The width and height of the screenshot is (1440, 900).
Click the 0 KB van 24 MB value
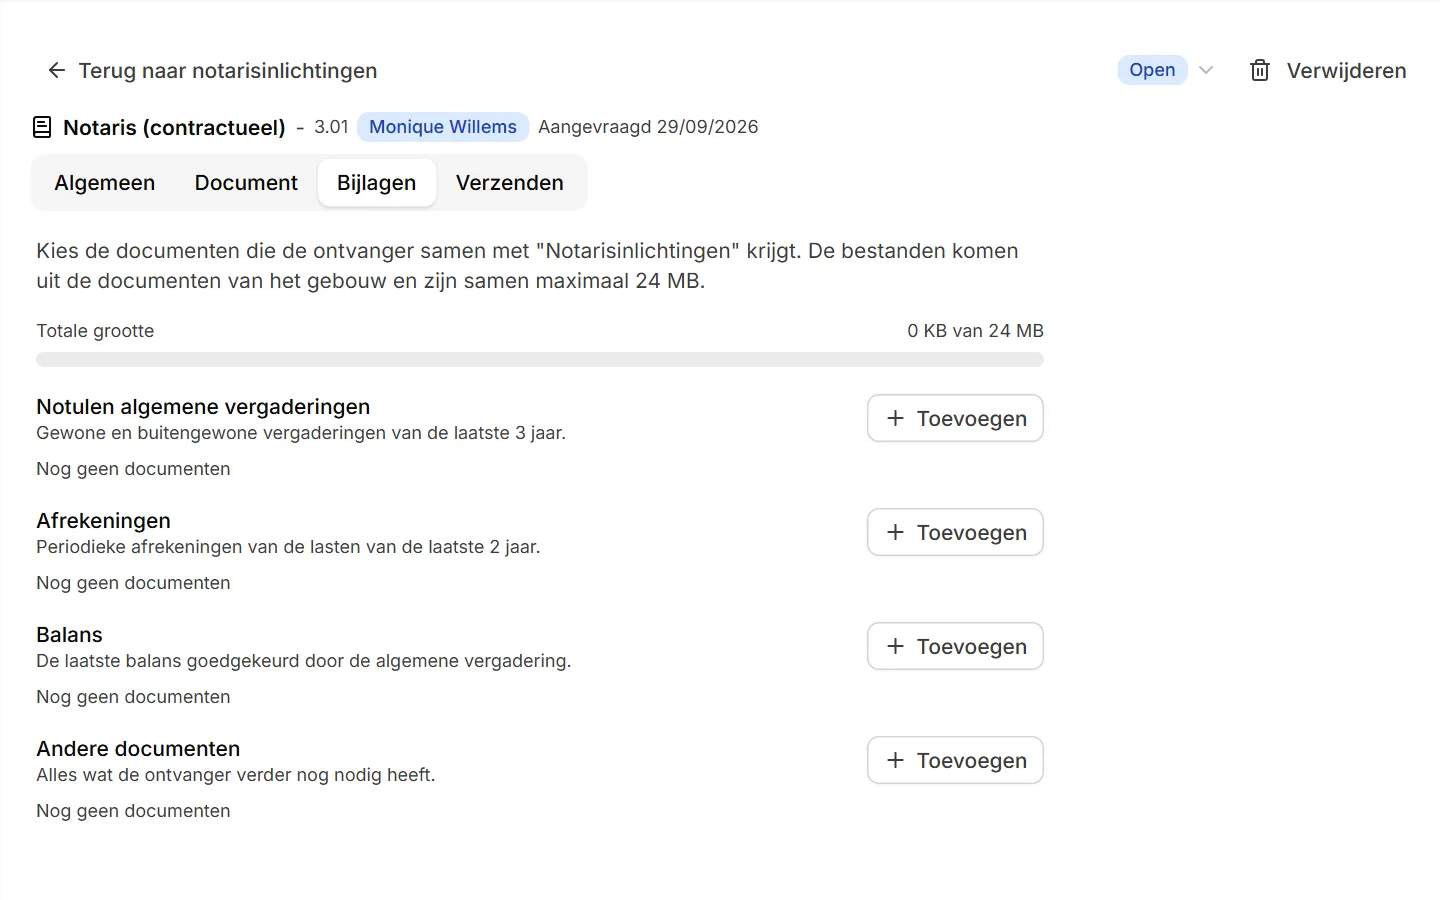pyautogui.click(x=975, y=331)
